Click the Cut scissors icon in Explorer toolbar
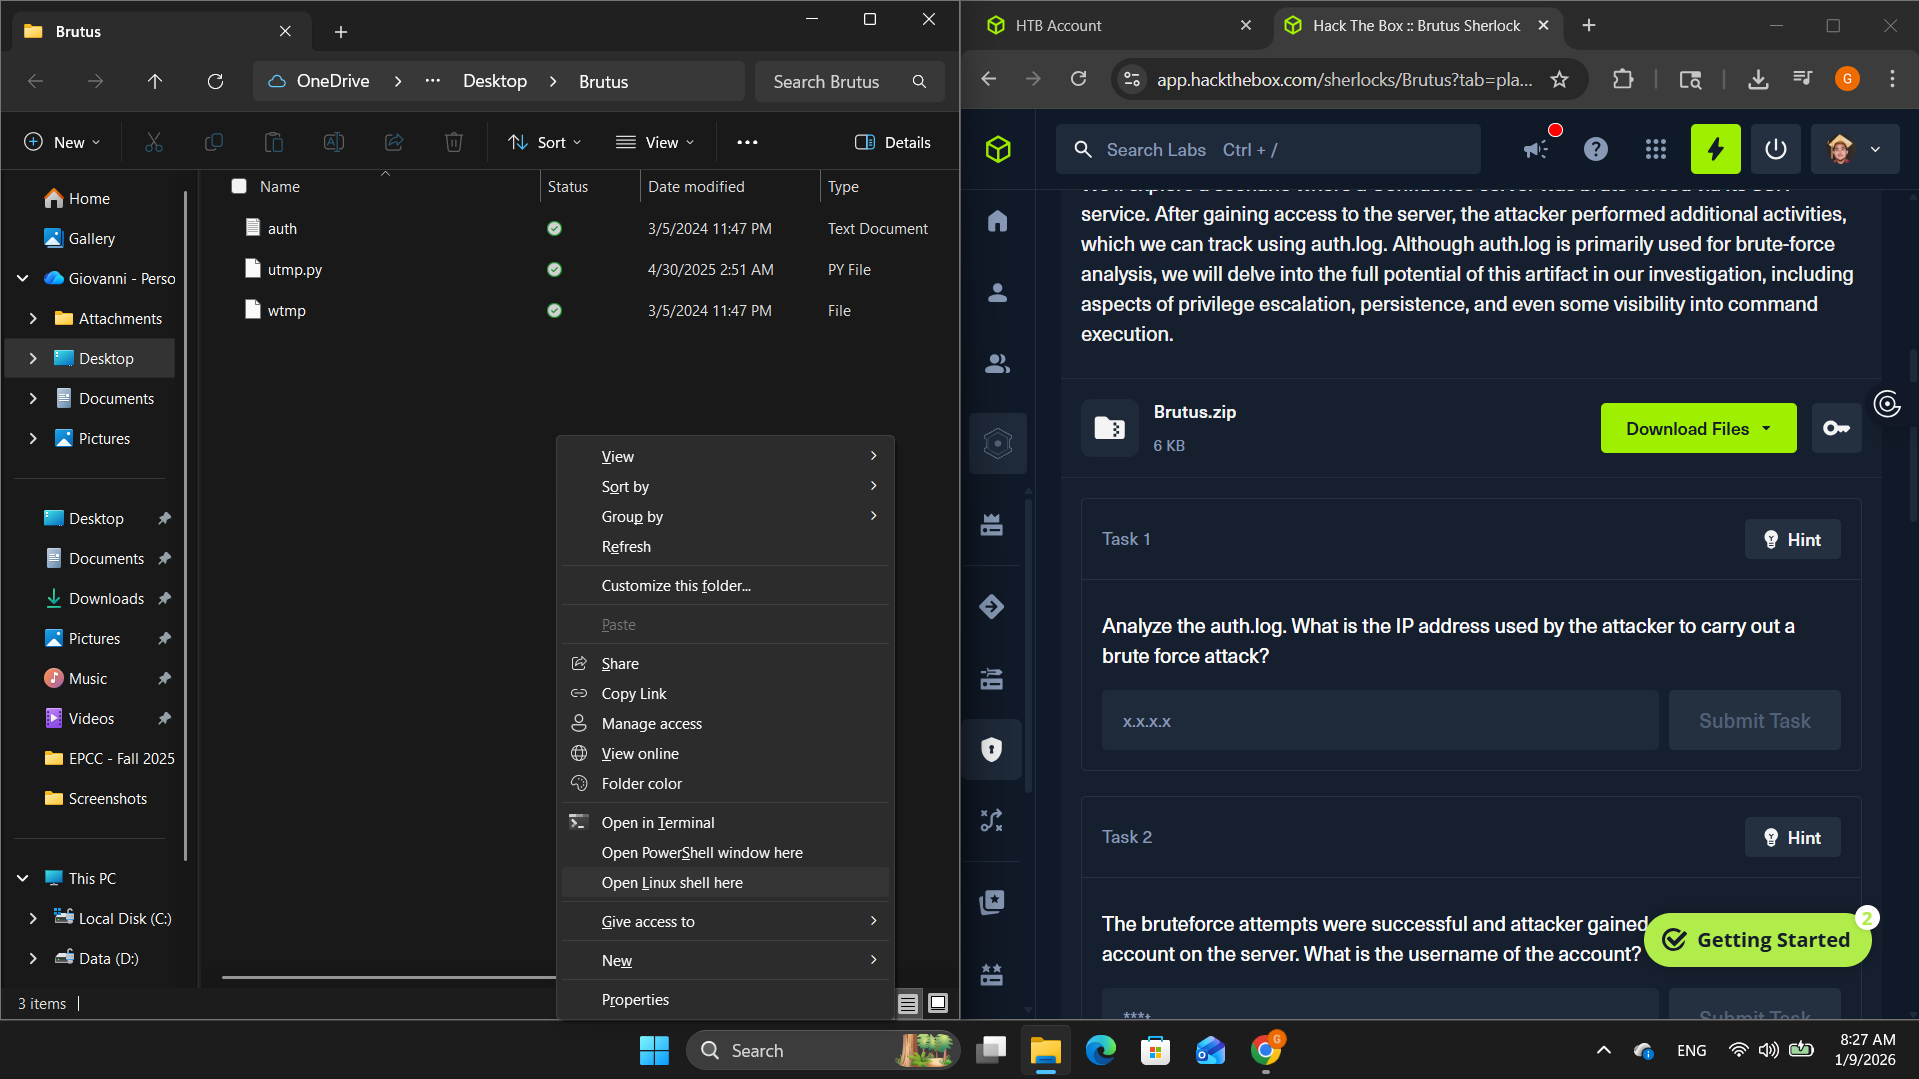 click(x=153, y=142)
